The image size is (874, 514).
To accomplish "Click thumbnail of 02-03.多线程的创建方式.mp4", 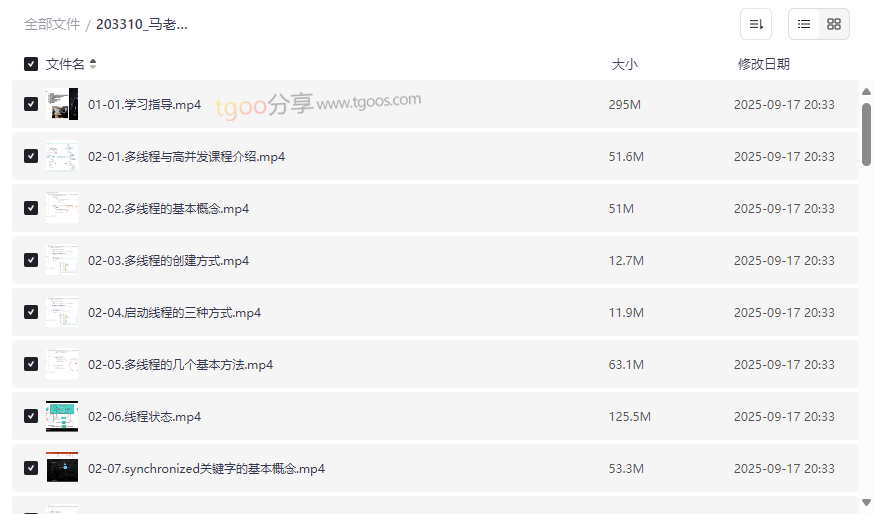I will tap(62, 260).
